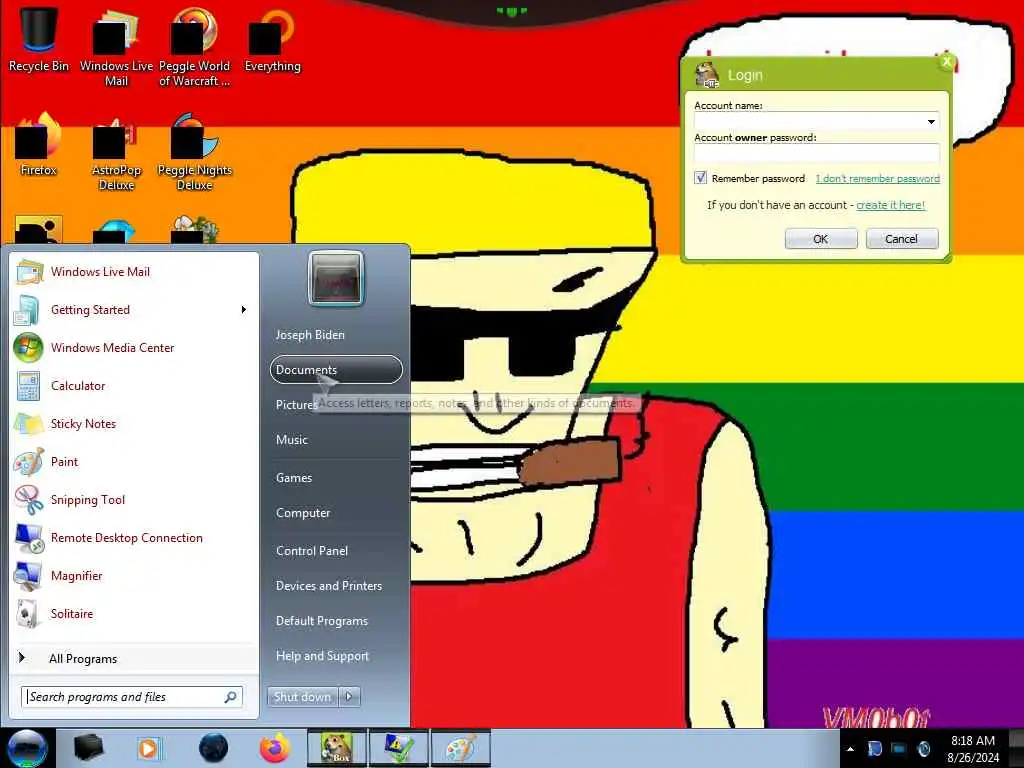Switch to the warning checkmark taskbar app

[x=398, y=748]
